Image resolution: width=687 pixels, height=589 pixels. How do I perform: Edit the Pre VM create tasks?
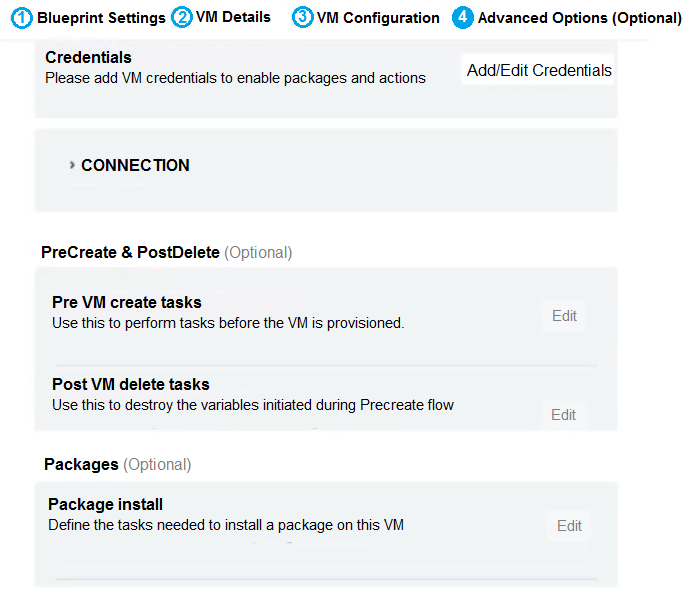point(564,316)
